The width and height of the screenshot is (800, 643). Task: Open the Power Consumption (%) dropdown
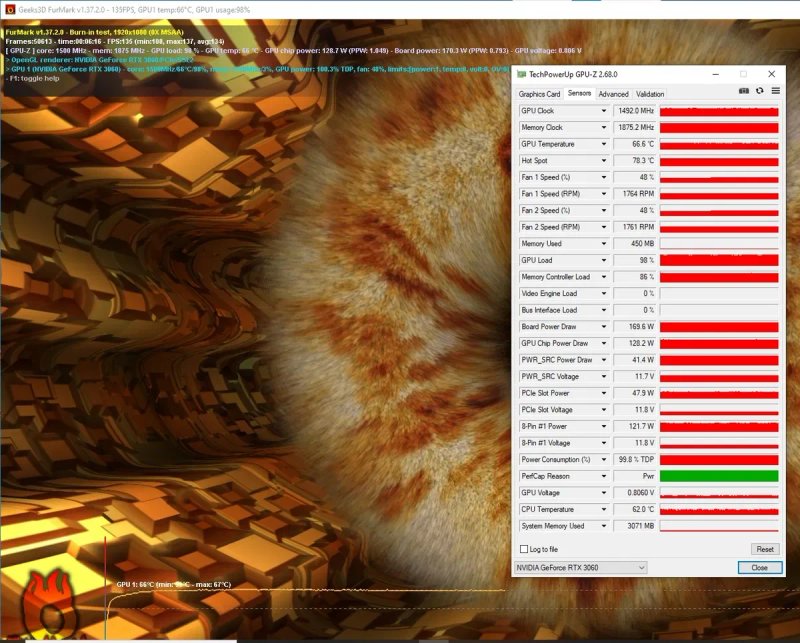click(604, 459)
